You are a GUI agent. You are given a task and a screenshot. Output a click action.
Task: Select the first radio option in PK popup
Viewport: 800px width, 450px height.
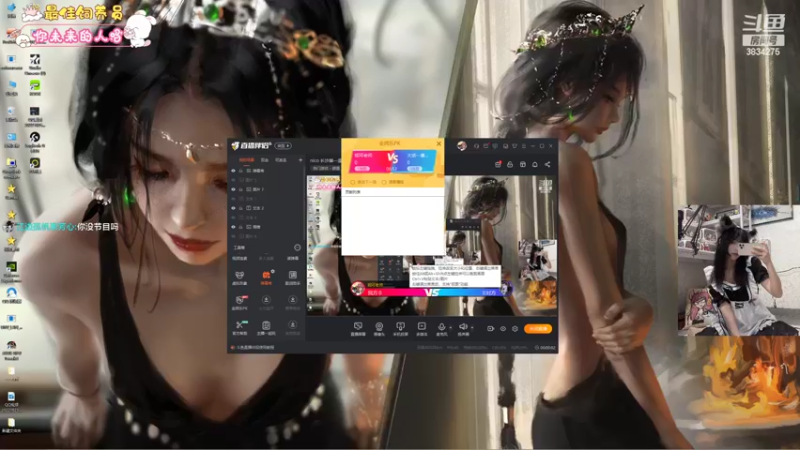352,182
